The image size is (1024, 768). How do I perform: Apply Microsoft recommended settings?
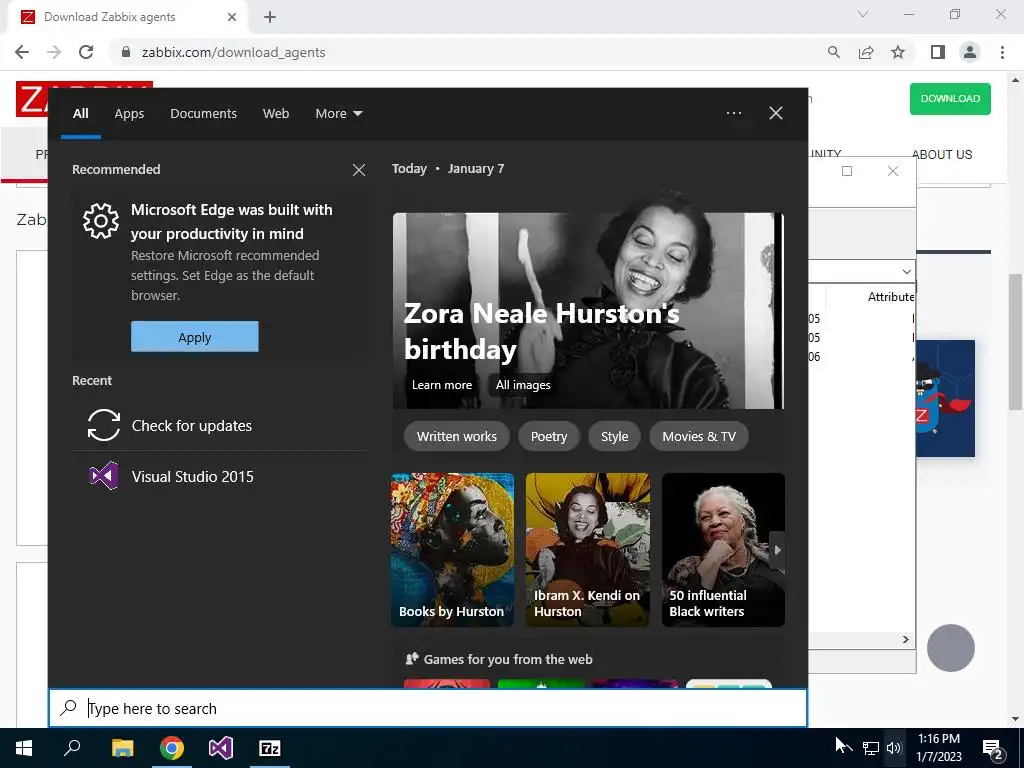(195, 337)
